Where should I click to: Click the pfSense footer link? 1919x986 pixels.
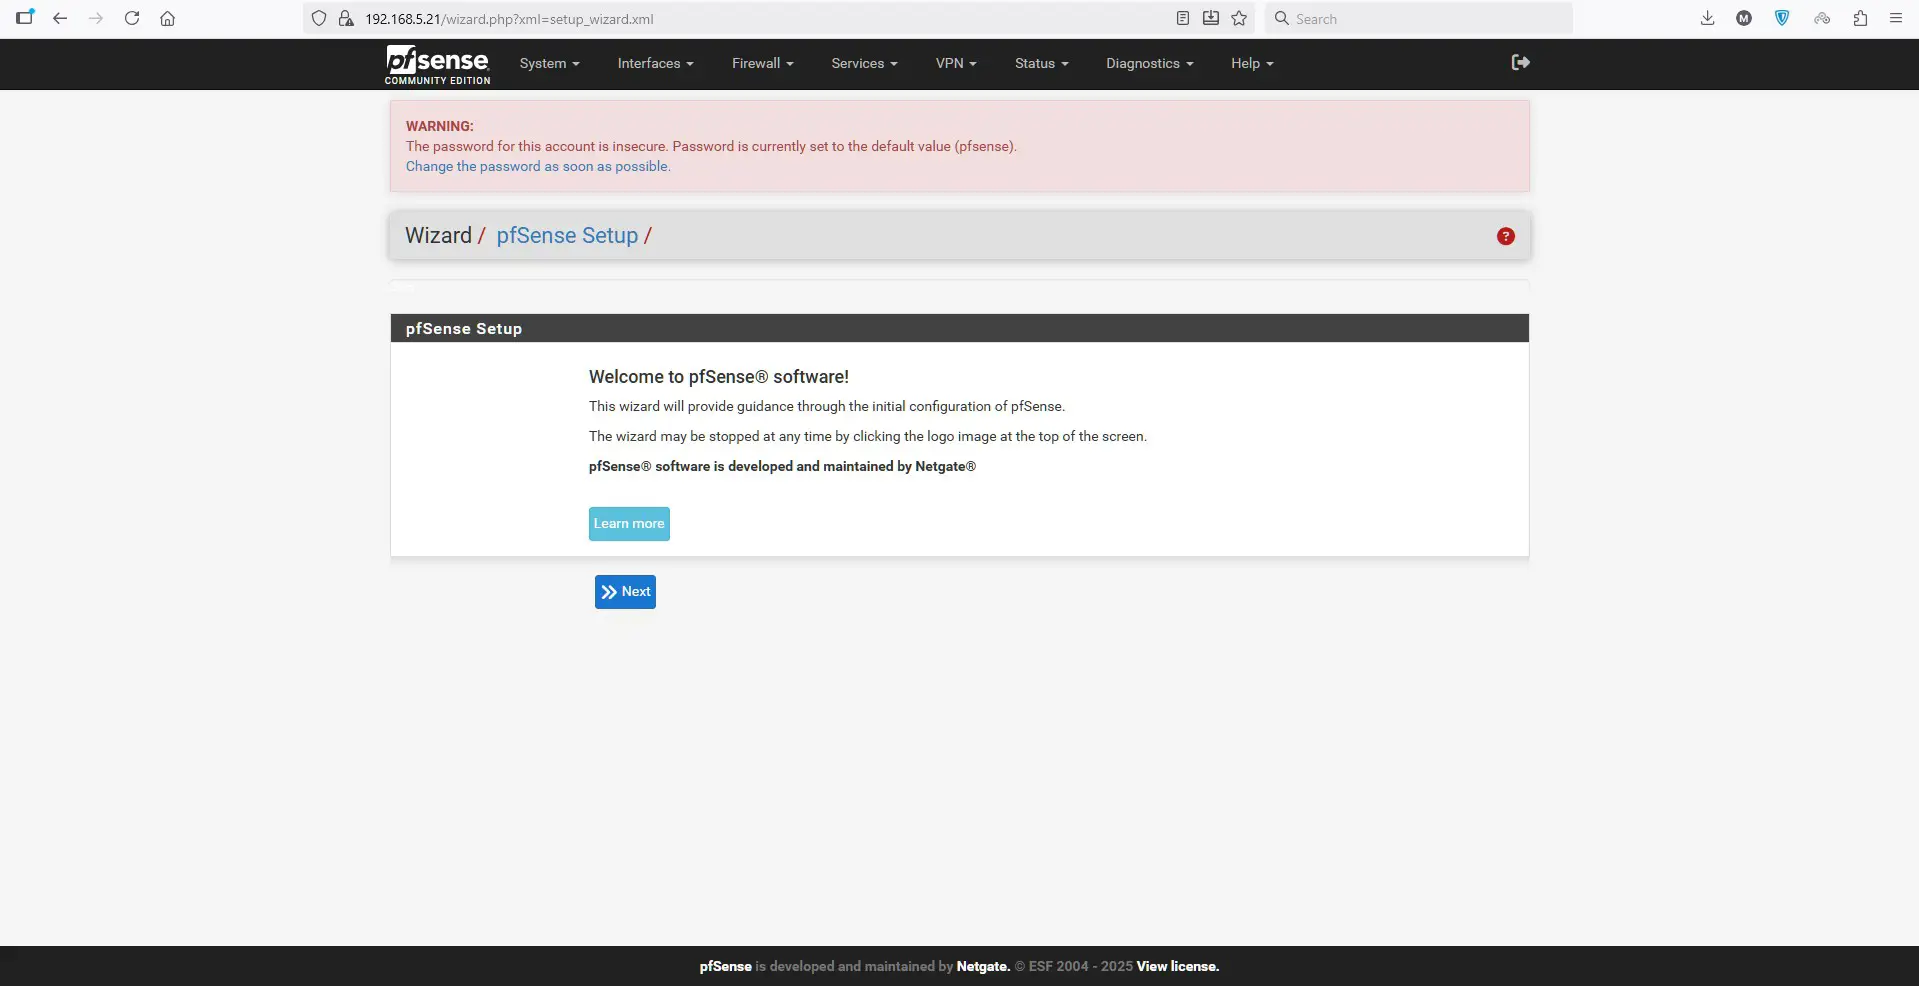(x=725, y=966)
